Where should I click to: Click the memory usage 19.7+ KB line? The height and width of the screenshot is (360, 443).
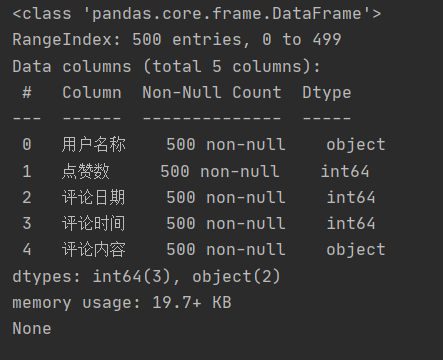(x=122, y=303)
